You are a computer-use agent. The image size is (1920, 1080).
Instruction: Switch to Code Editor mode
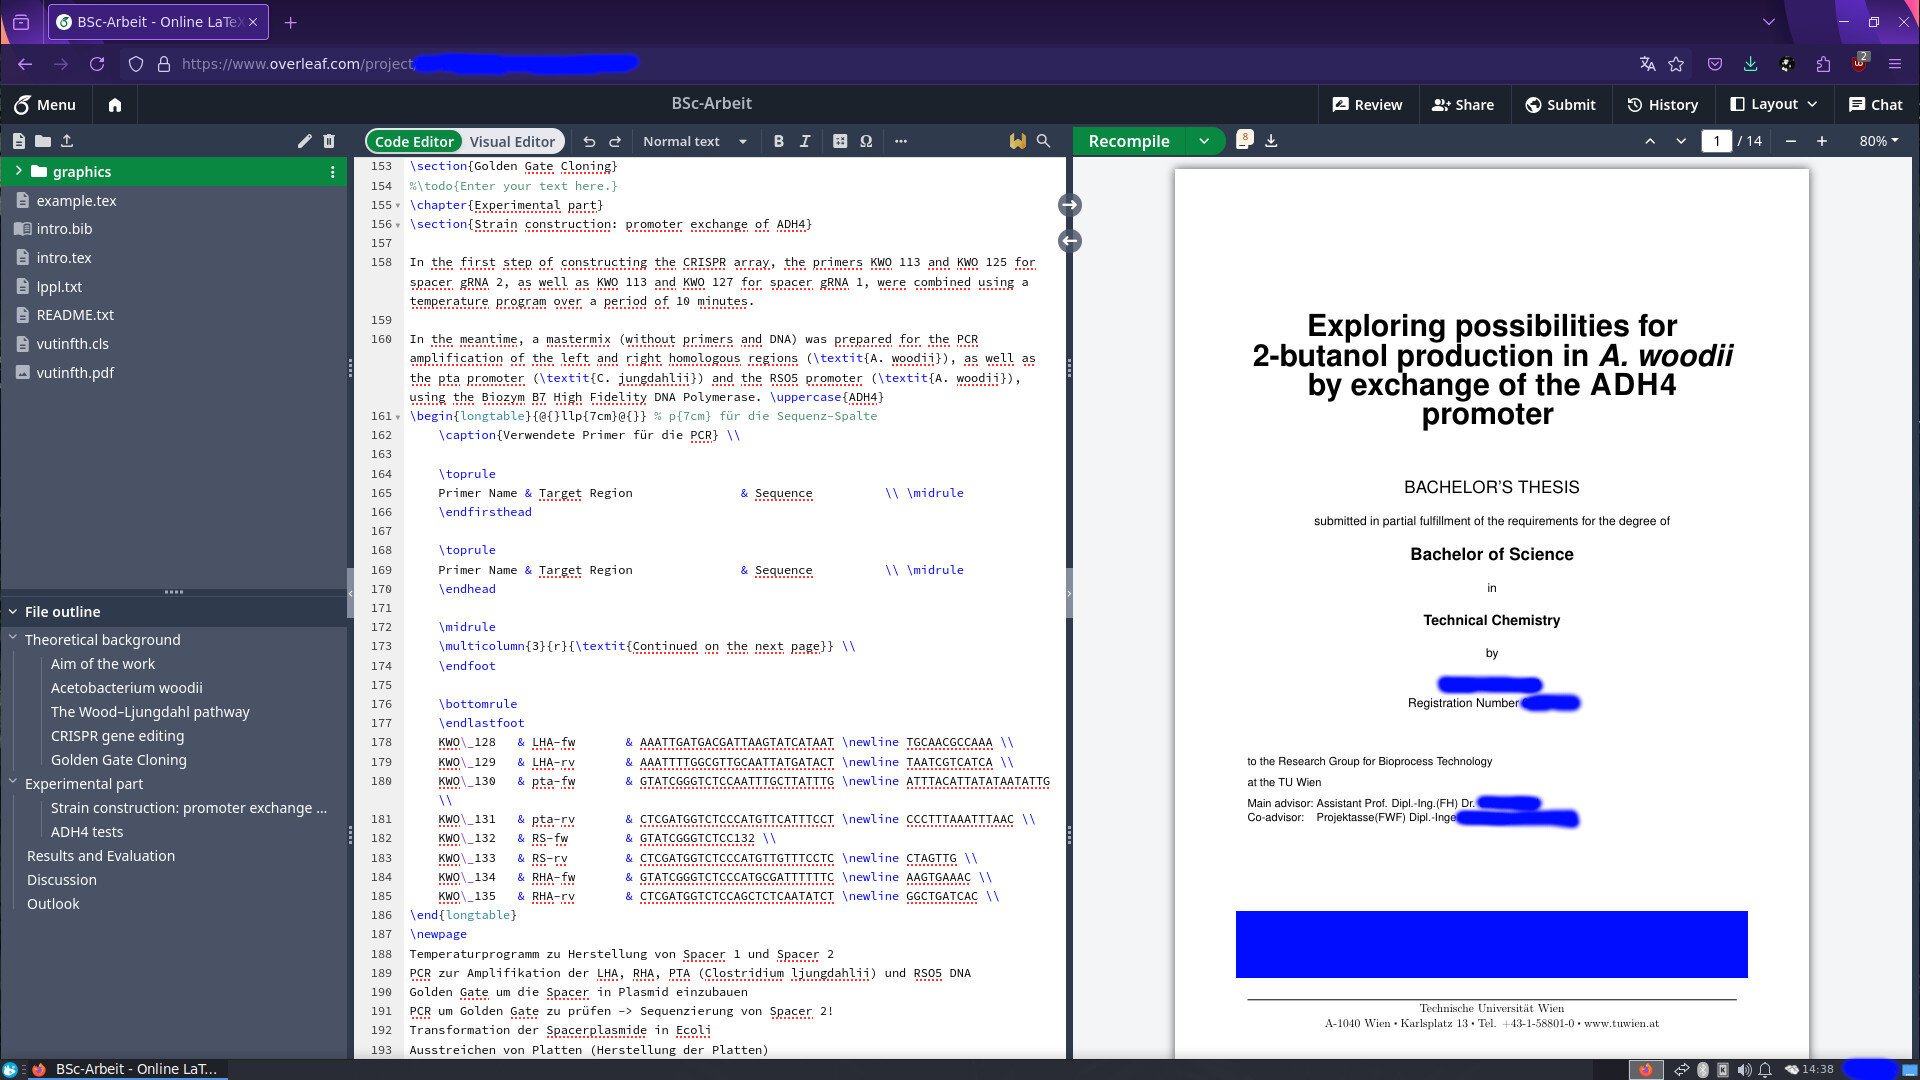point(414,141)
